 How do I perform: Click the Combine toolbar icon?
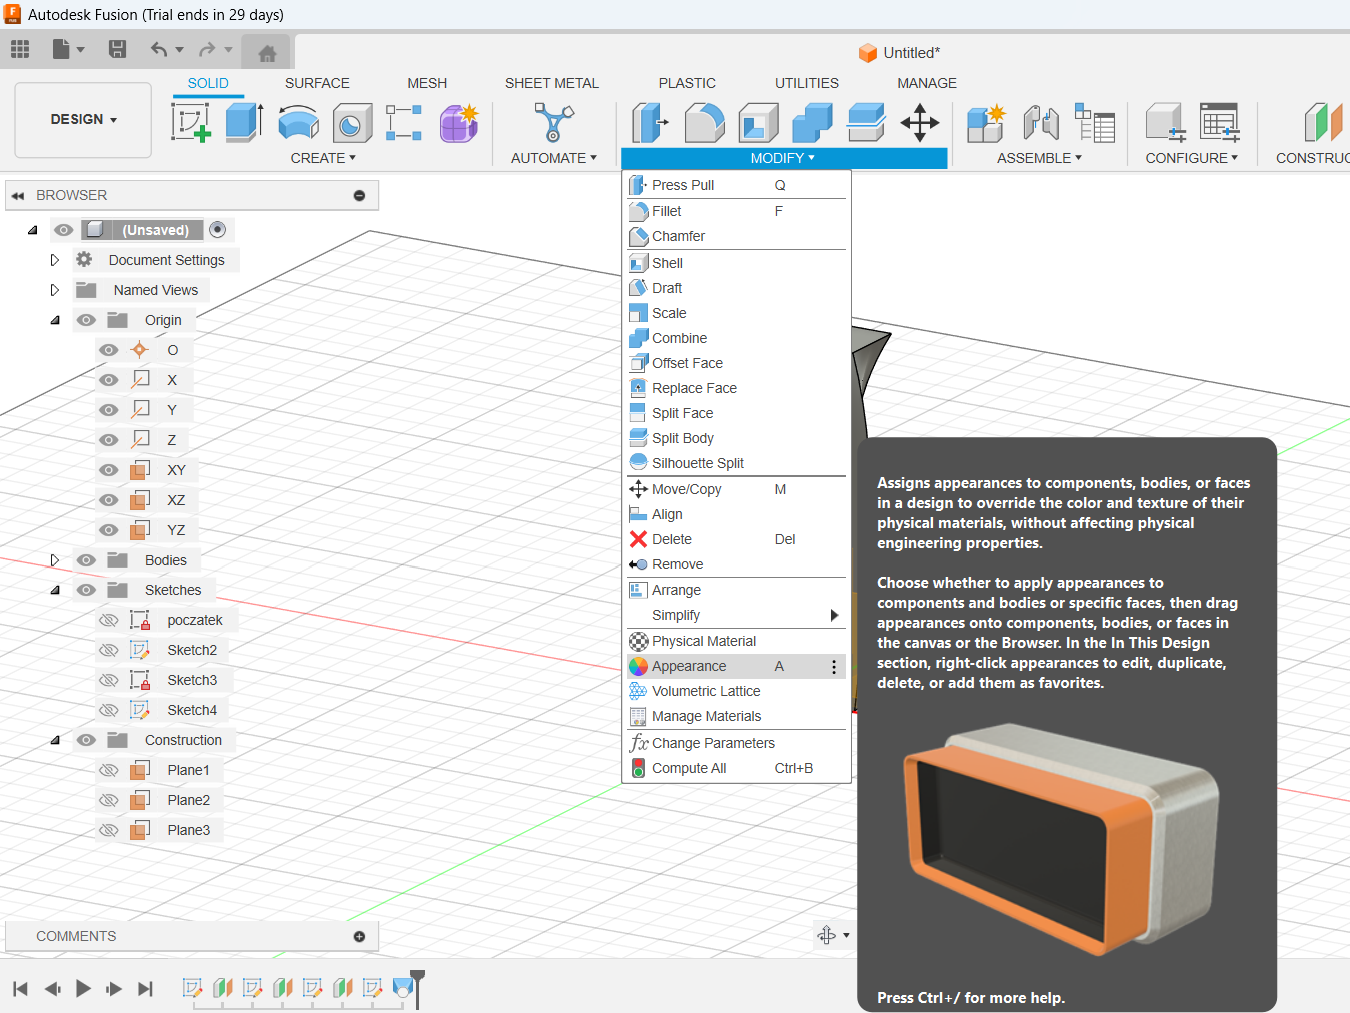pyautogui.click(x=812, y=123)
